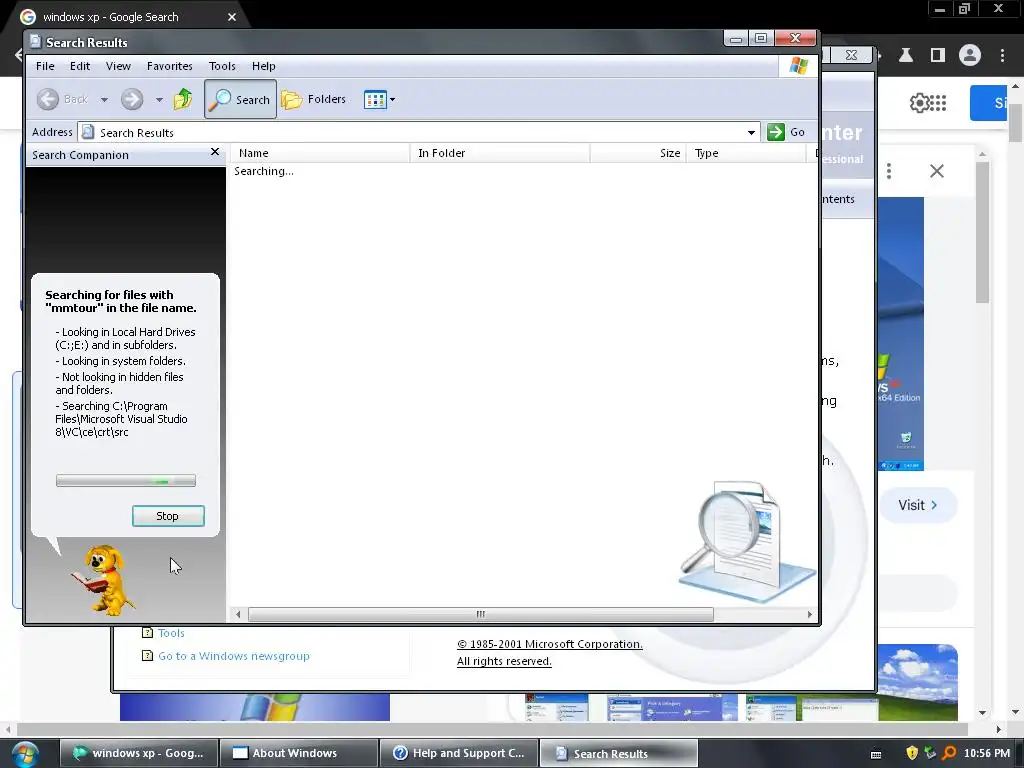Image resolution: width=1024 pixels, height=768 pixels.
Task: Open the Chrome profile avatar icon
Action: coord(970,55)
